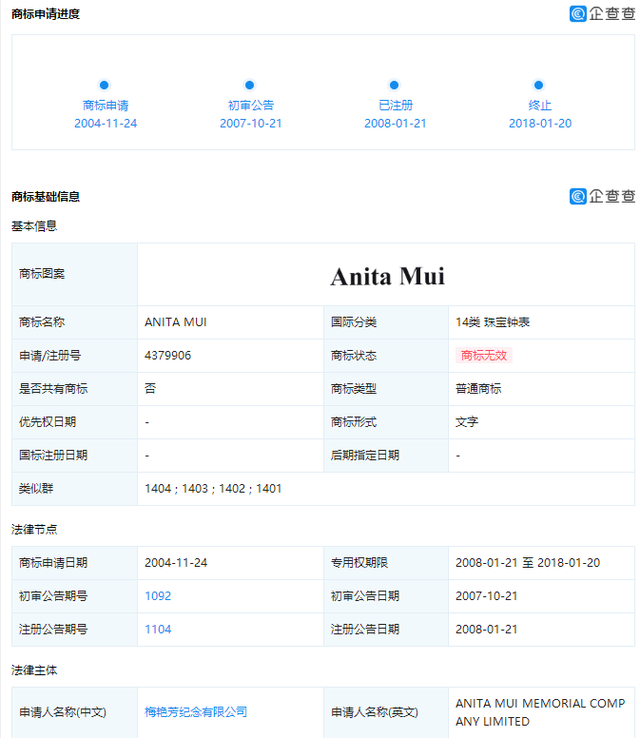Screen dimensions: 640x738
Task: Click the 法律节点 subheading
Action: [34, 530]
